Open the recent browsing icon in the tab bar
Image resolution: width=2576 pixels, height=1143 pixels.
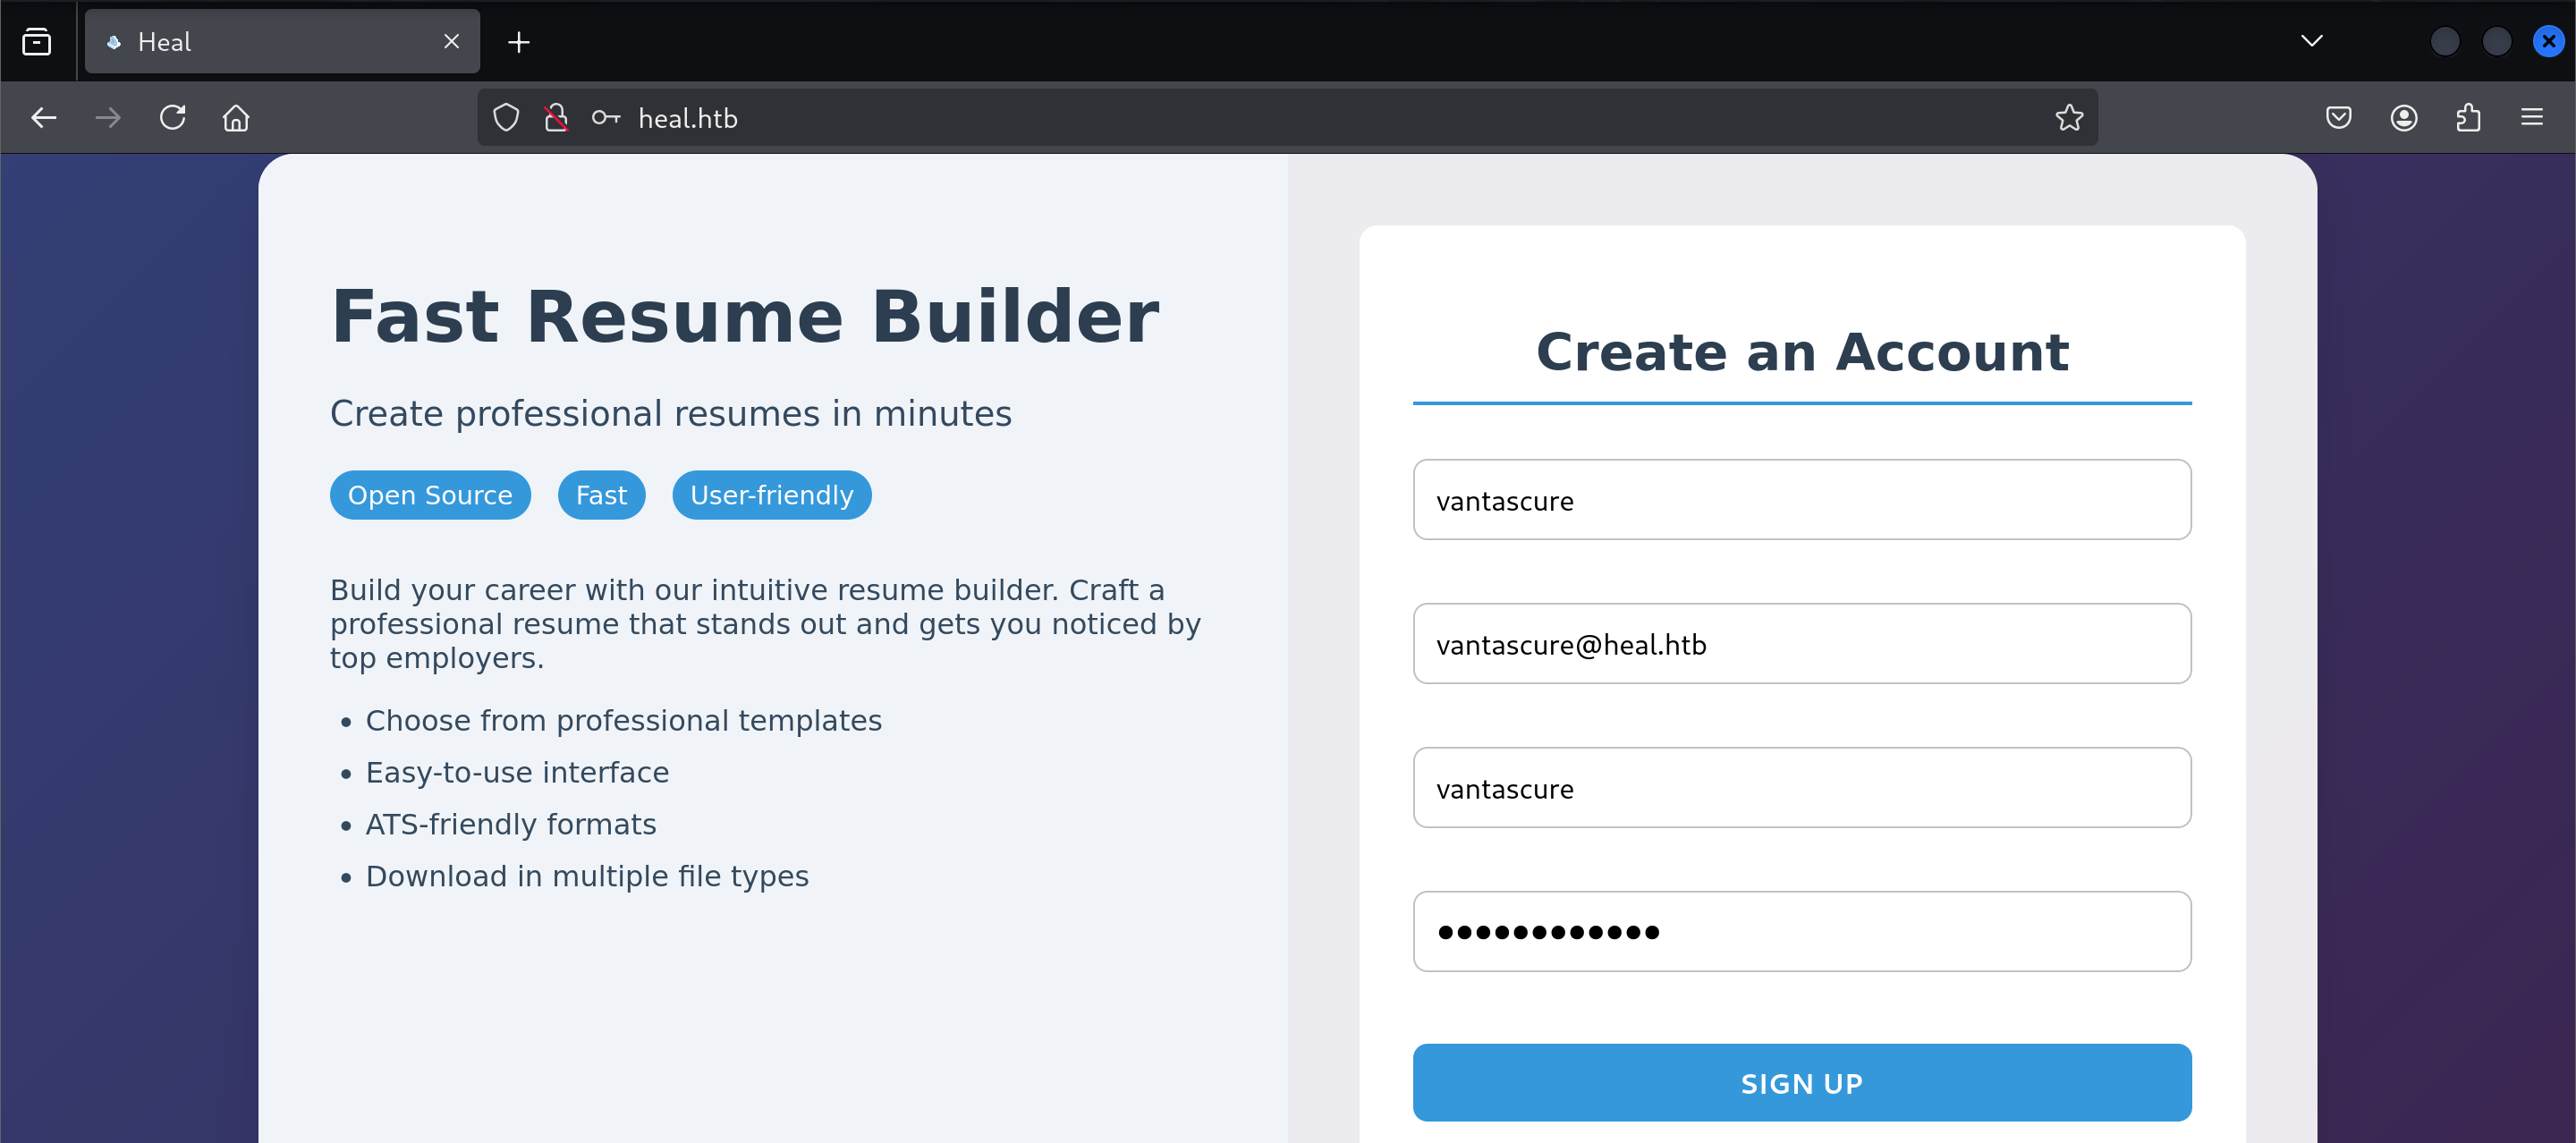coord(37,42)
